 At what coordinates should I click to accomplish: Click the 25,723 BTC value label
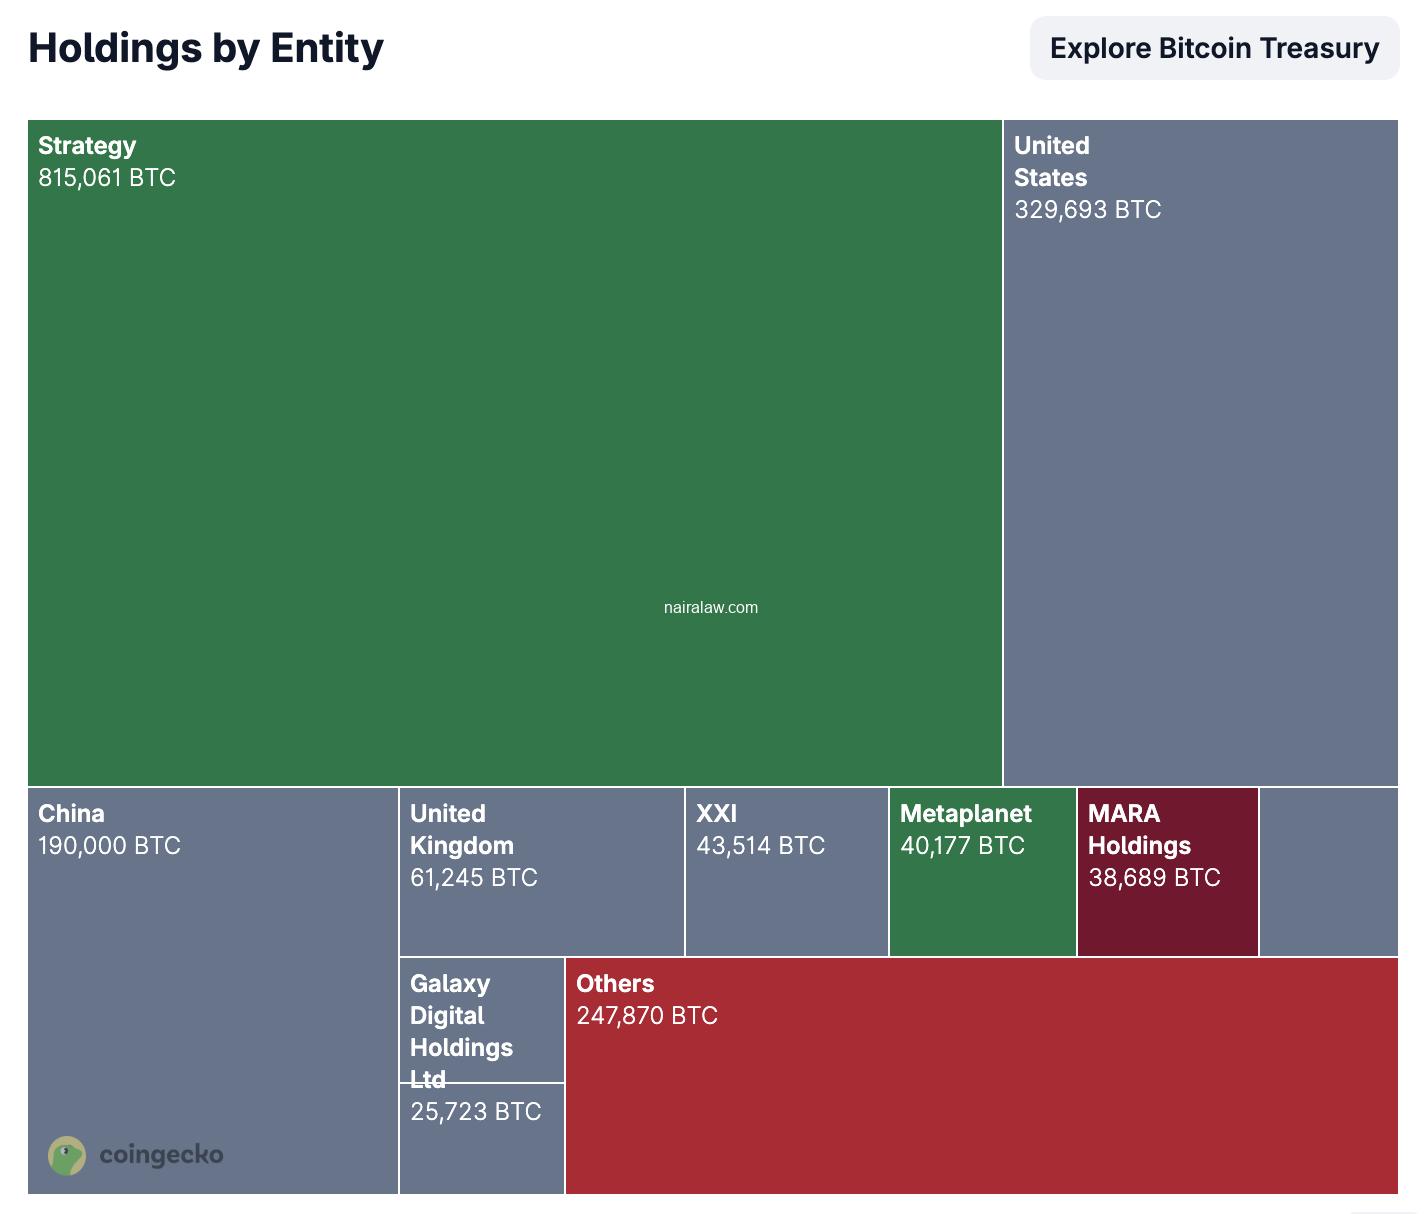476,1112
